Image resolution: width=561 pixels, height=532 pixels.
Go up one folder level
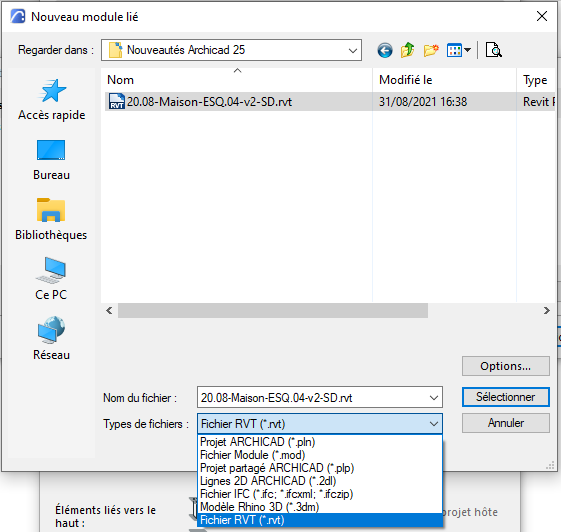408,50
